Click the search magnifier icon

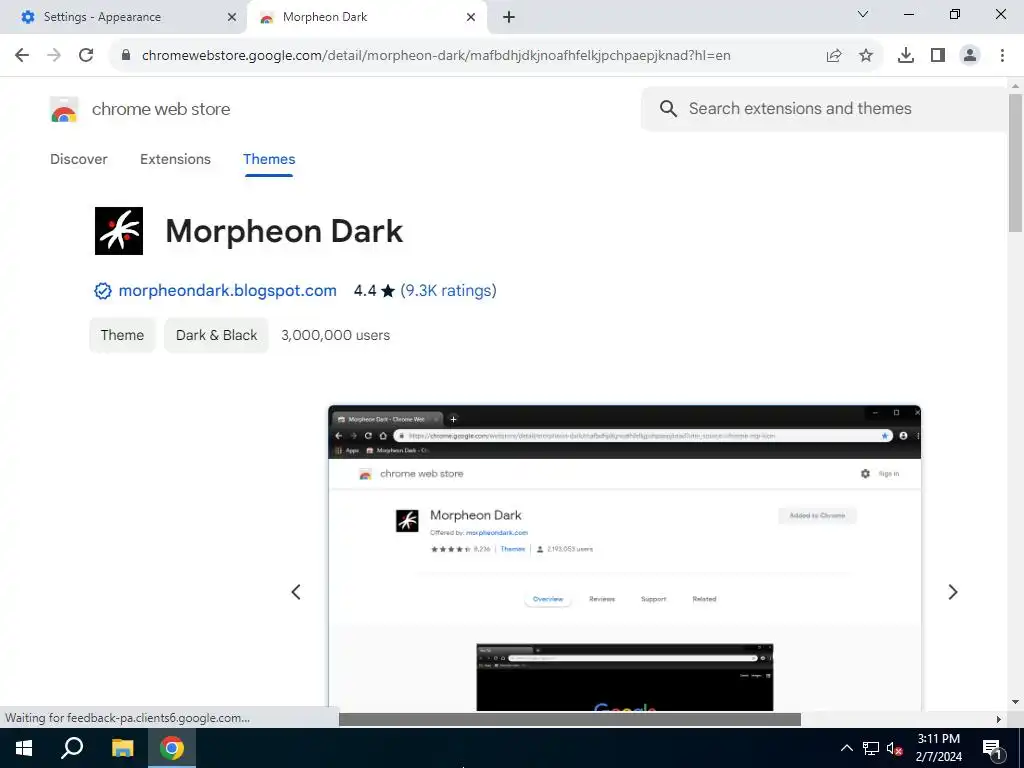668,108
